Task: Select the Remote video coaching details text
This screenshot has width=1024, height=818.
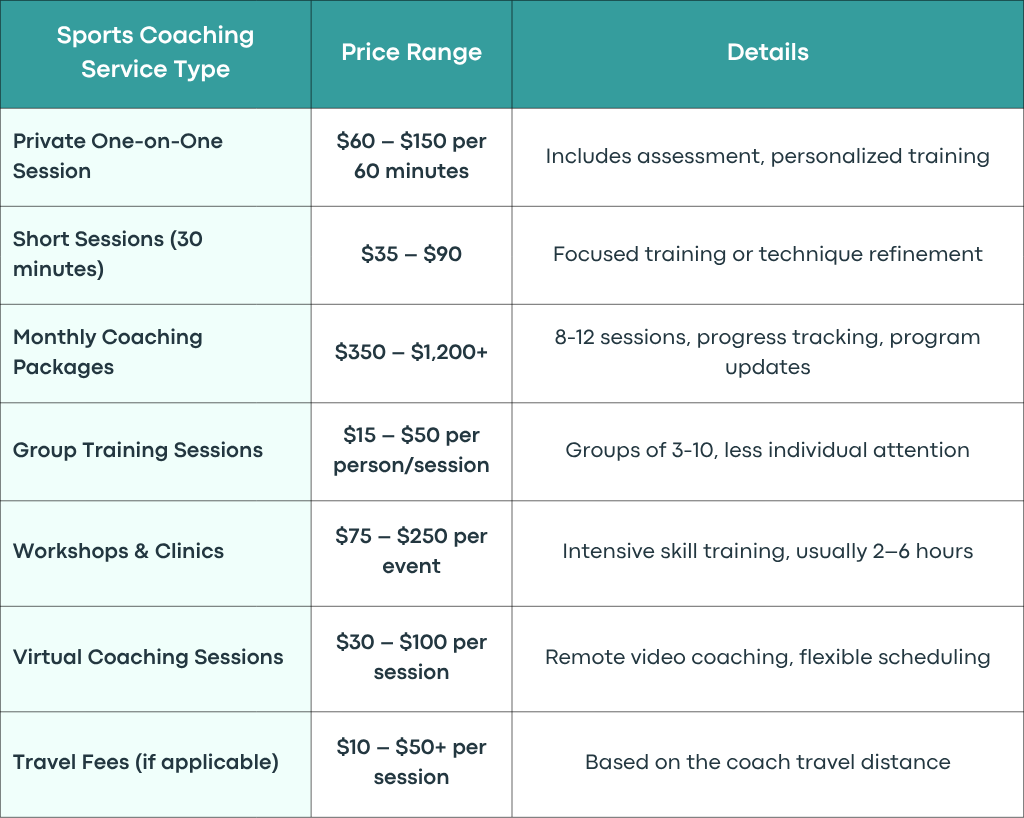Action: tap(768, 657)
